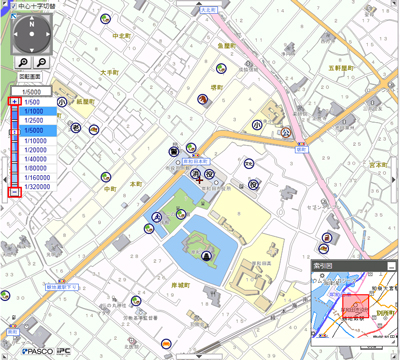Minimize the 索引図 overview panel
The width and height of the screenshot is (400, 360).
click(390, 266)
